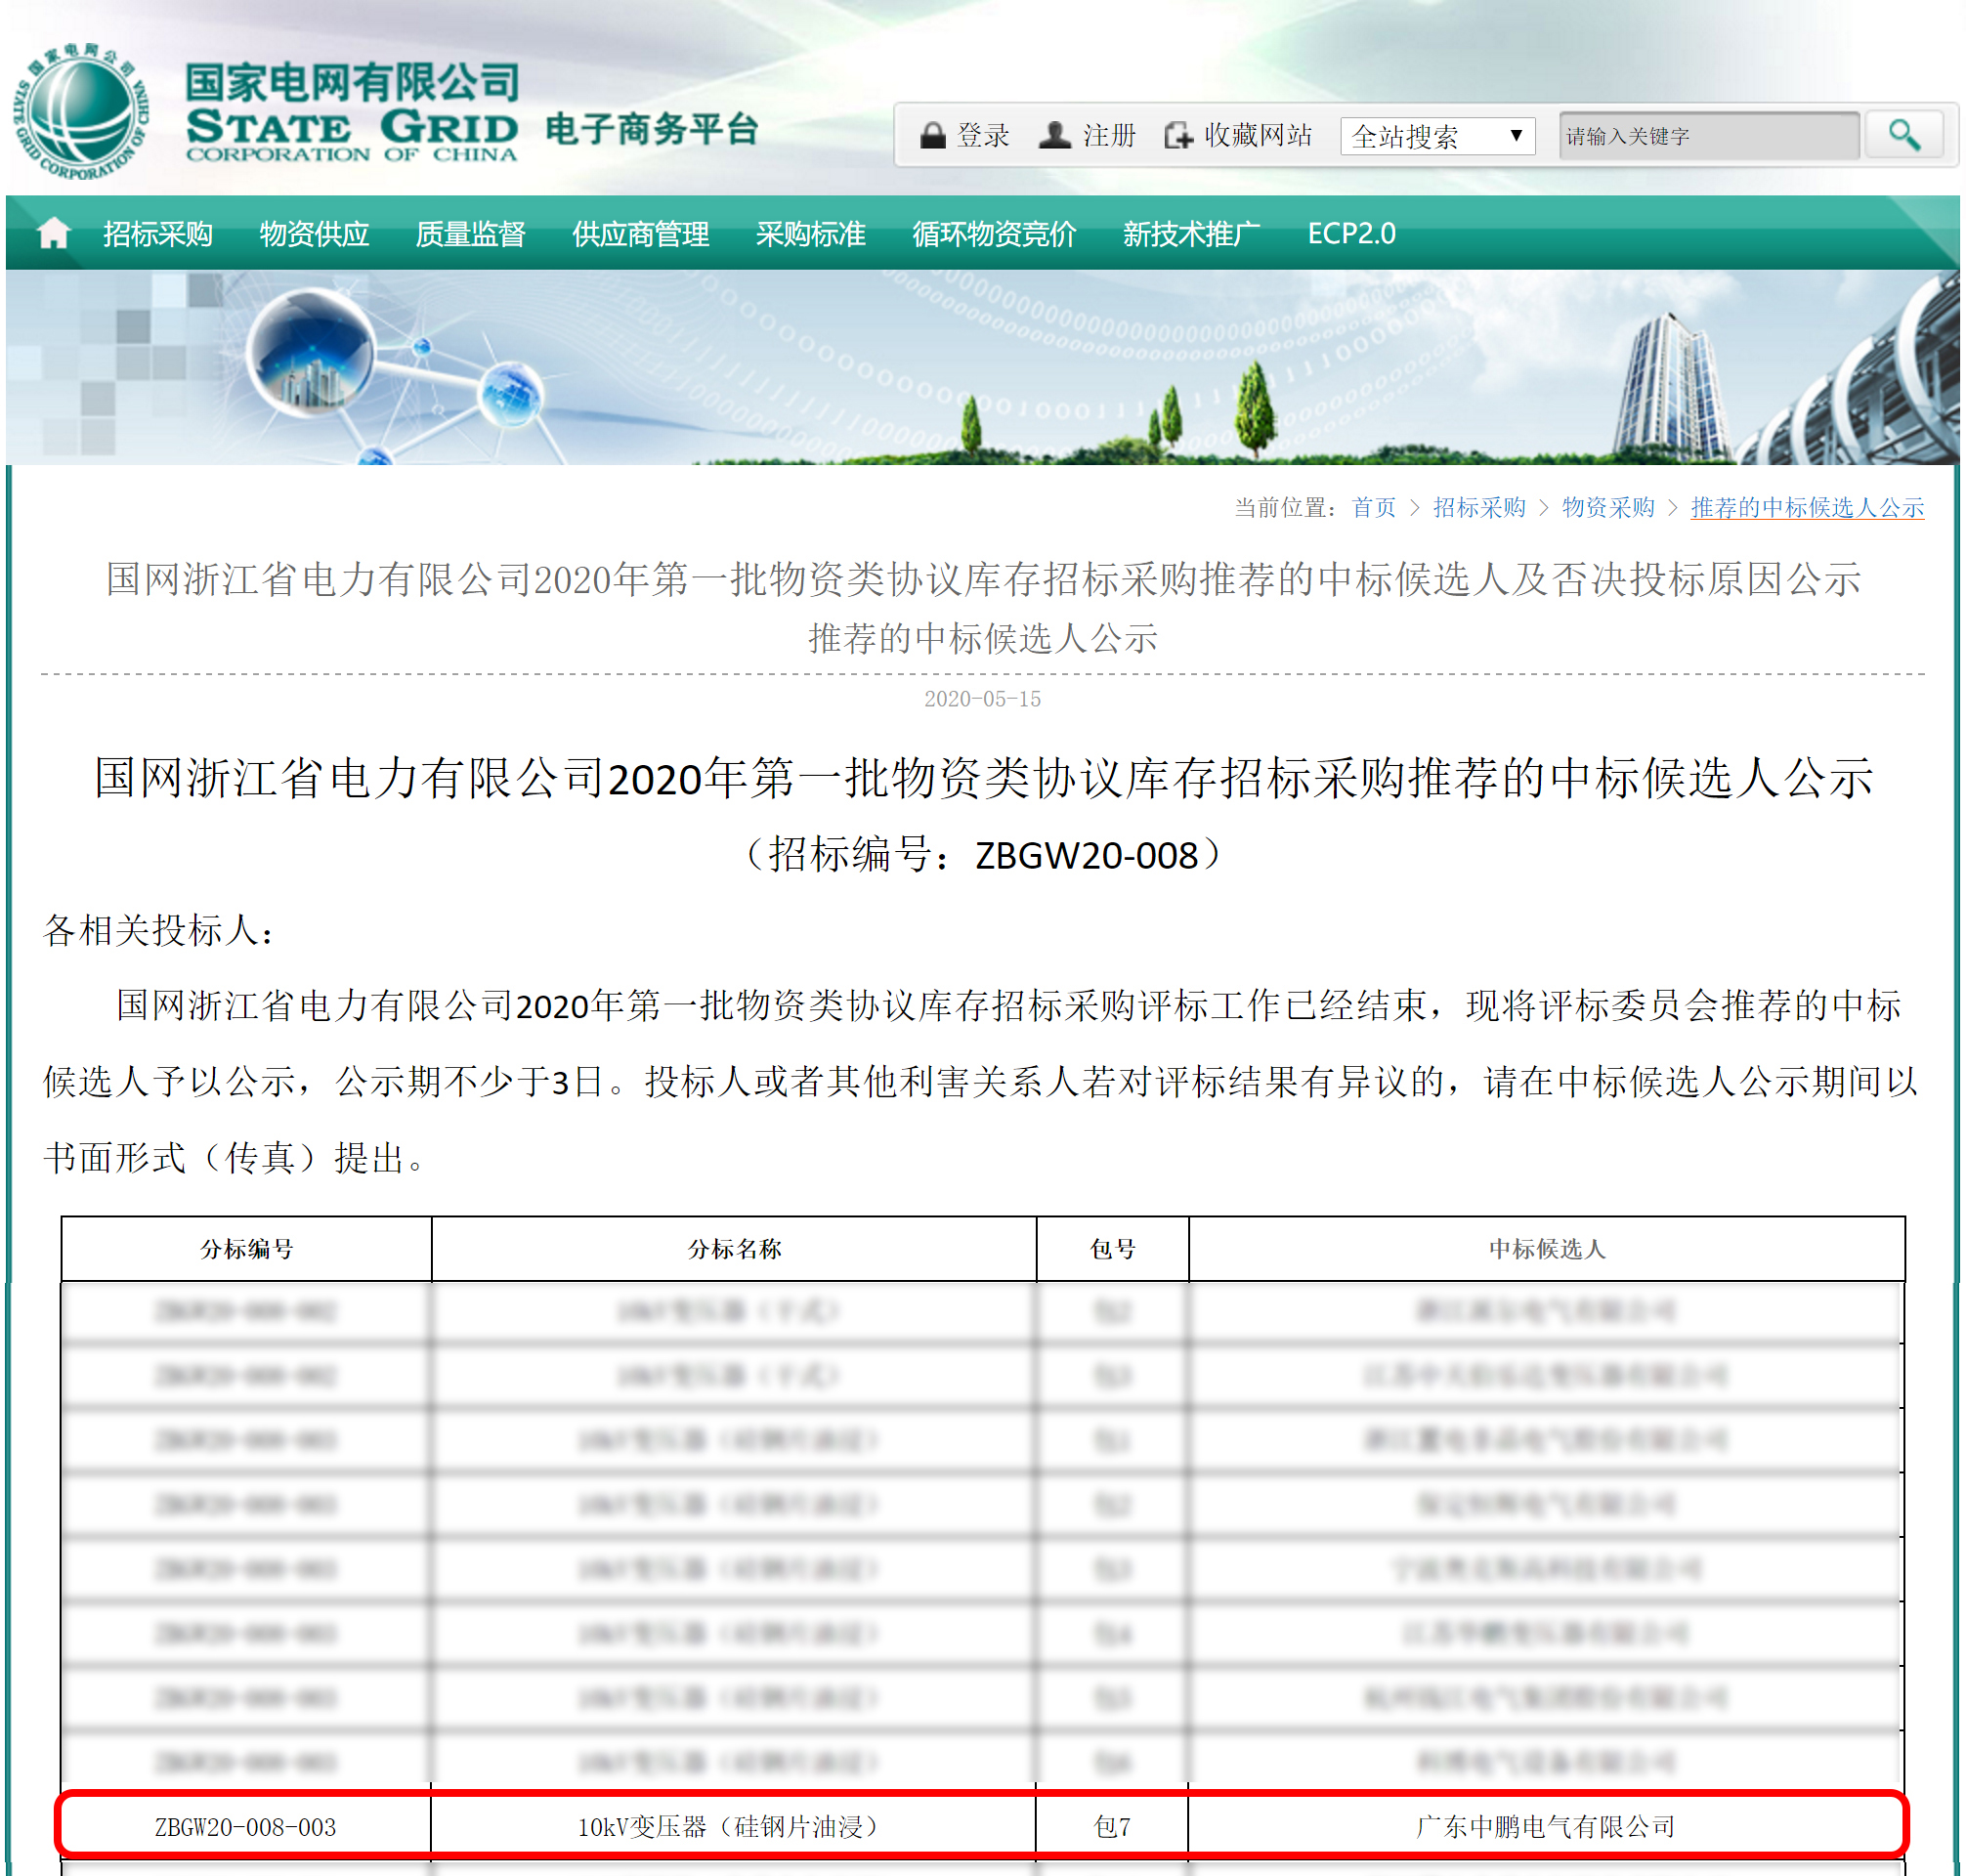Follow the 推荐的中标候选人公示 breadcrumb link

pyautogui.click(x=1806, y=508)
